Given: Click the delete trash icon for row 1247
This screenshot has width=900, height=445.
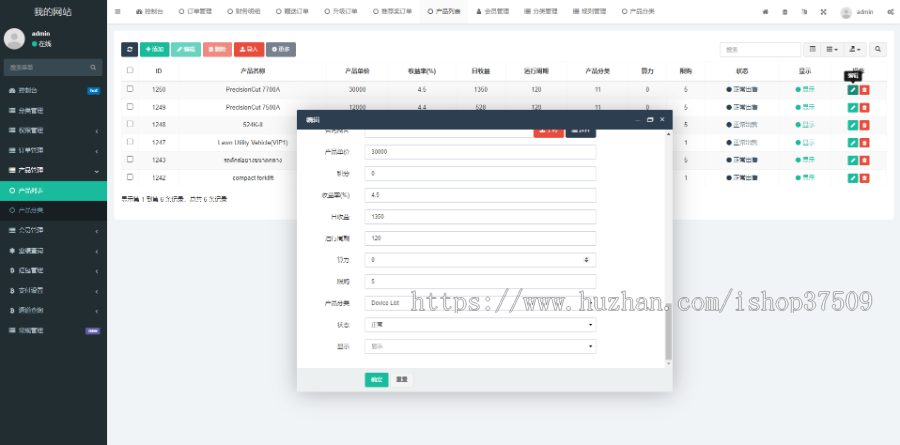Looking at the screenshot, I should coord(864,142).
